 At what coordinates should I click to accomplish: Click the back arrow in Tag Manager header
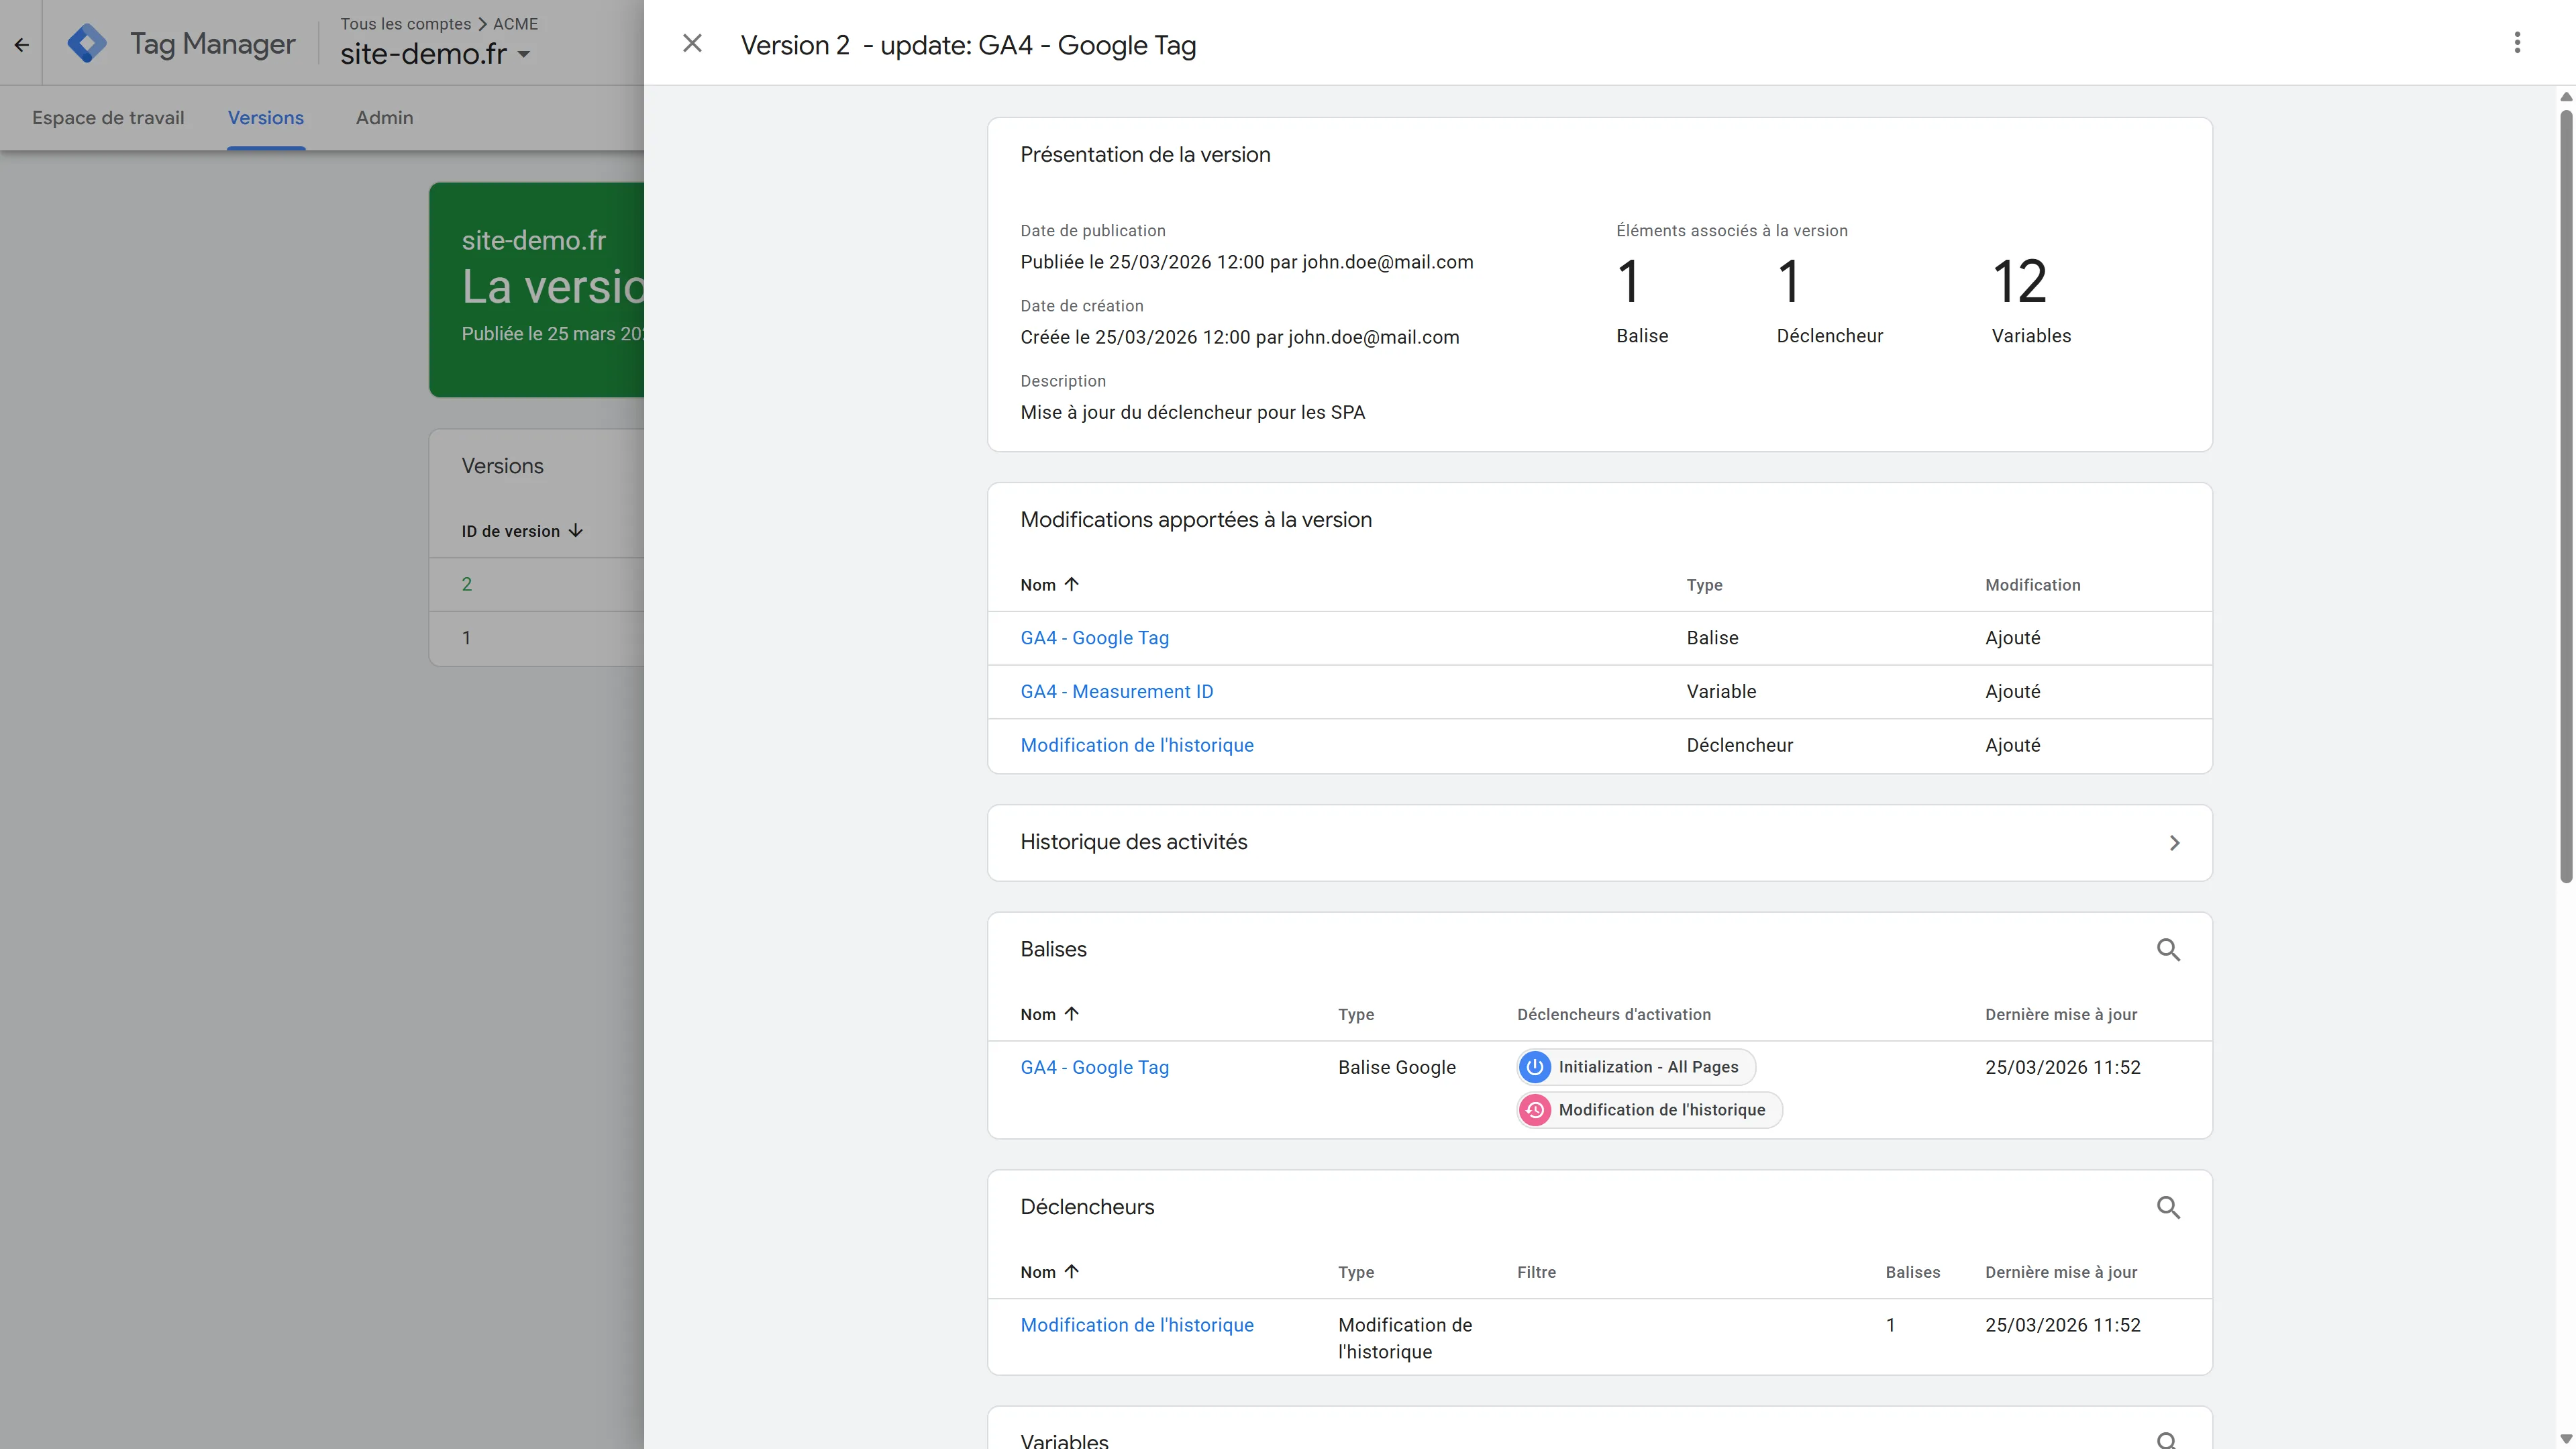click(x=21, y=44)
